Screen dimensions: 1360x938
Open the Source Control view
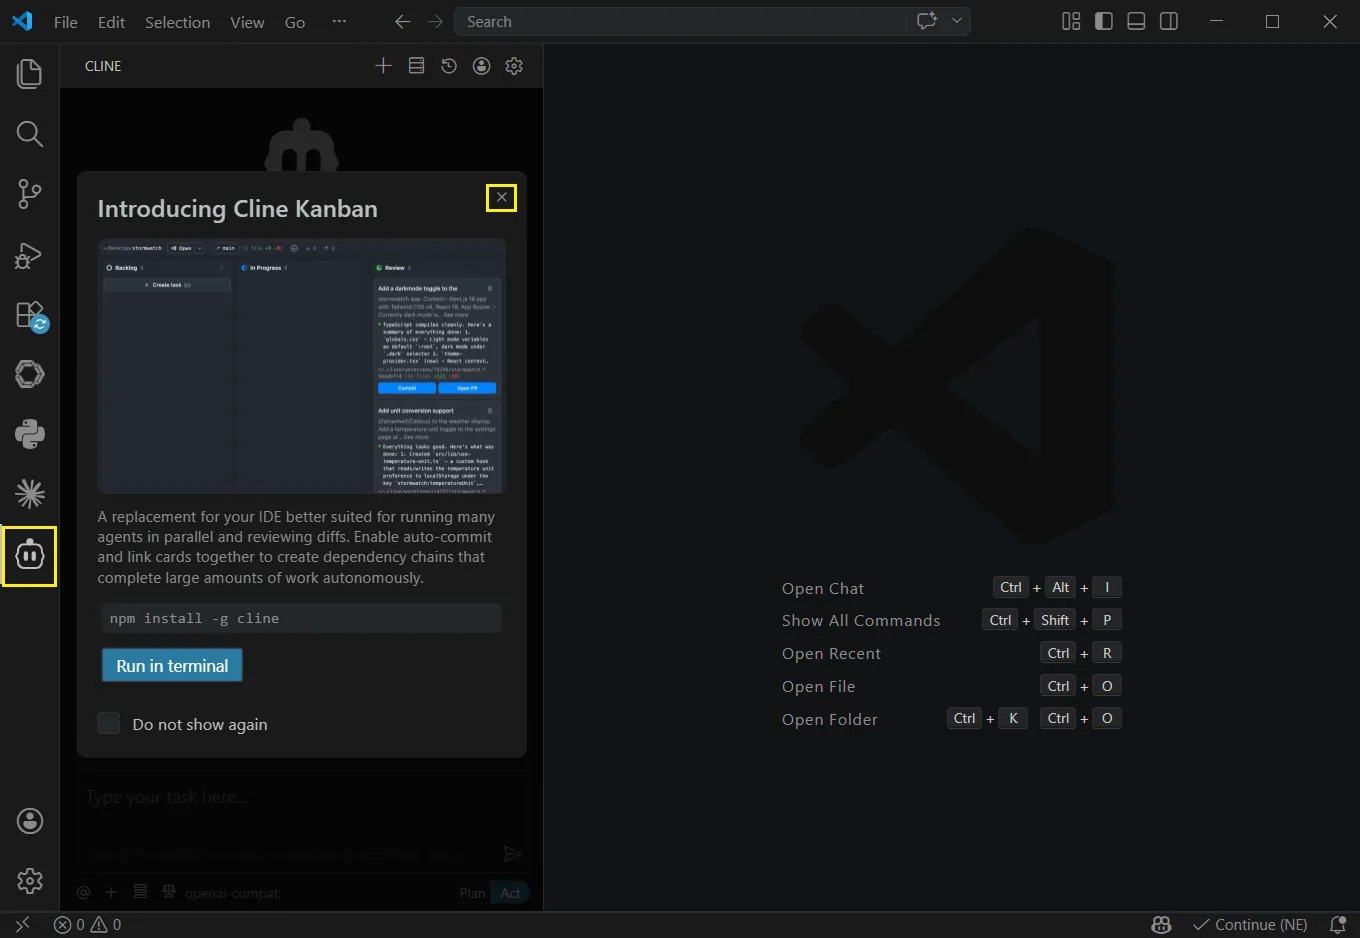click(x=30, y=194)
